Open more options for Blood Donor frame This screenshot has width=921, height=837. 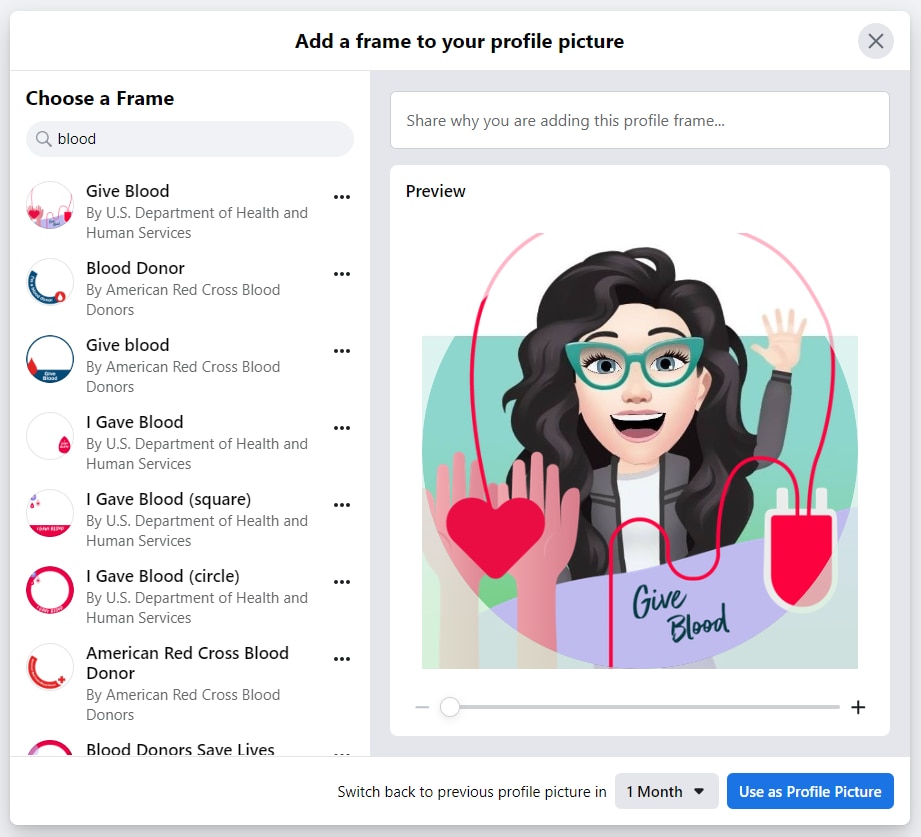[x=342, y=274]
